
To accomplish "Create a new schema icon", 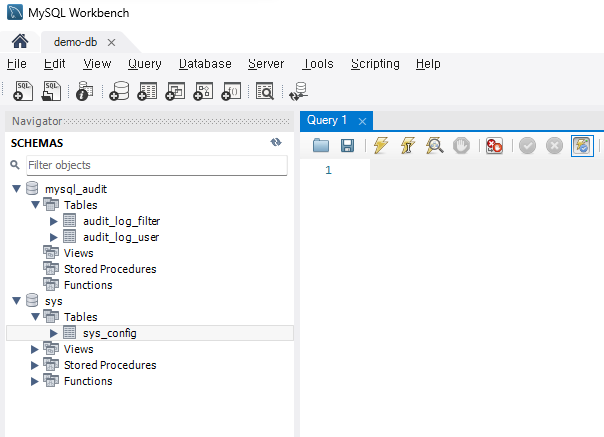I will [x=119, y=91].
